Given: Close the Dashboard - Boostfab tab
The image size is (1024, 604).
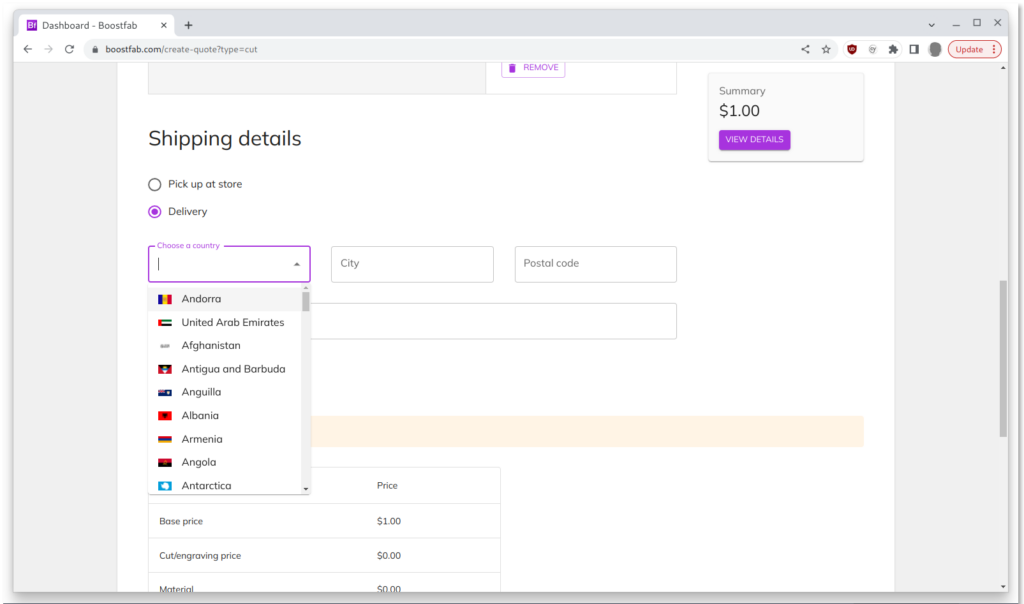Looking at the screenshot, I should point(163,25).
